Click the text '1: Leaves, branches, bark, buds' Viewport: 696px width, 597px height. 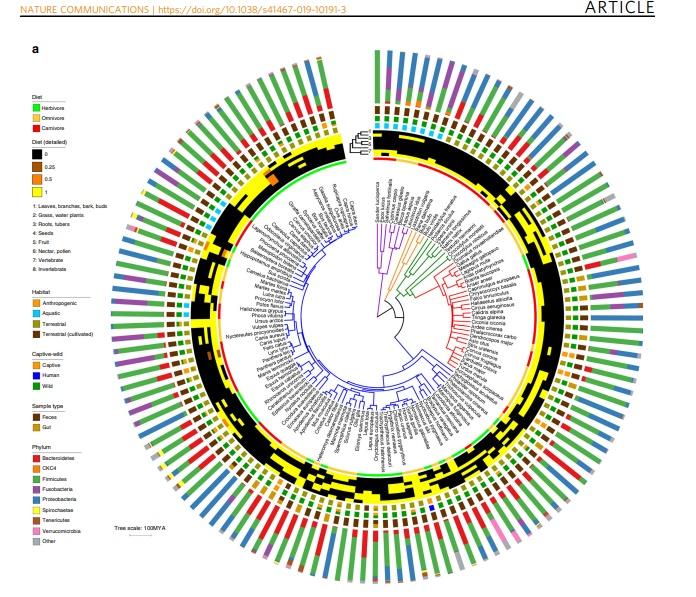(x=70, y=206)
